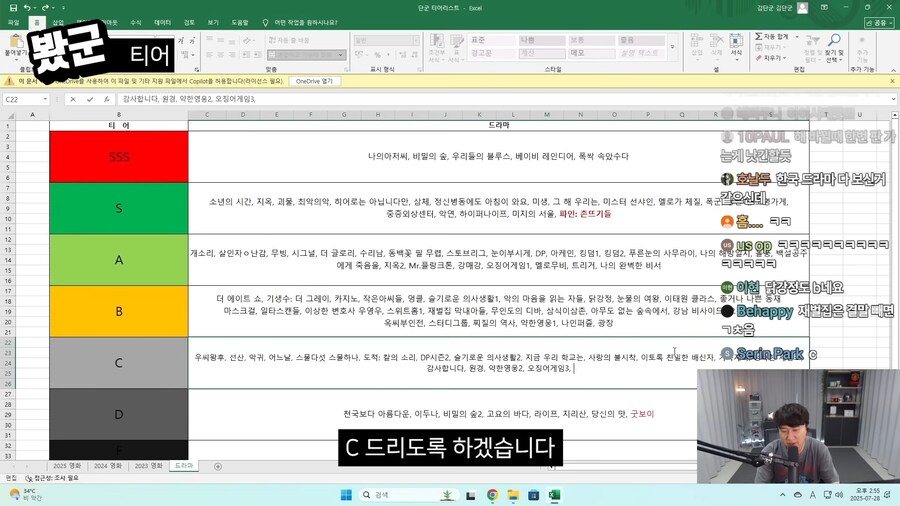Viewport: 900px width, 506px height.
Task: Add a new sheet with plus button
Action: 218,466
